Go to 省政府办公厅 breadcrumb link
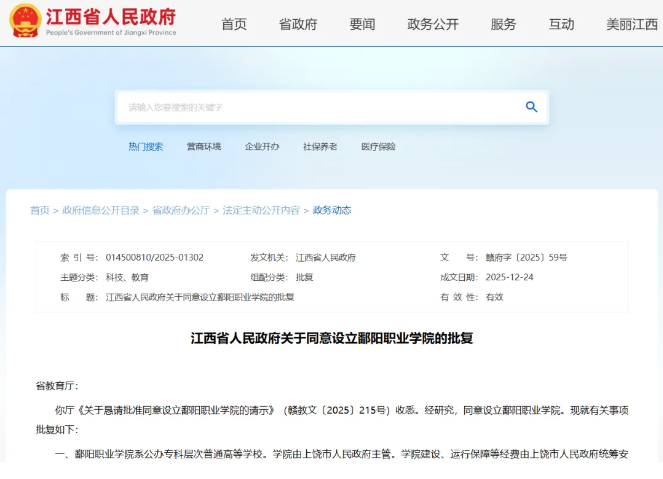 [181, 210]
